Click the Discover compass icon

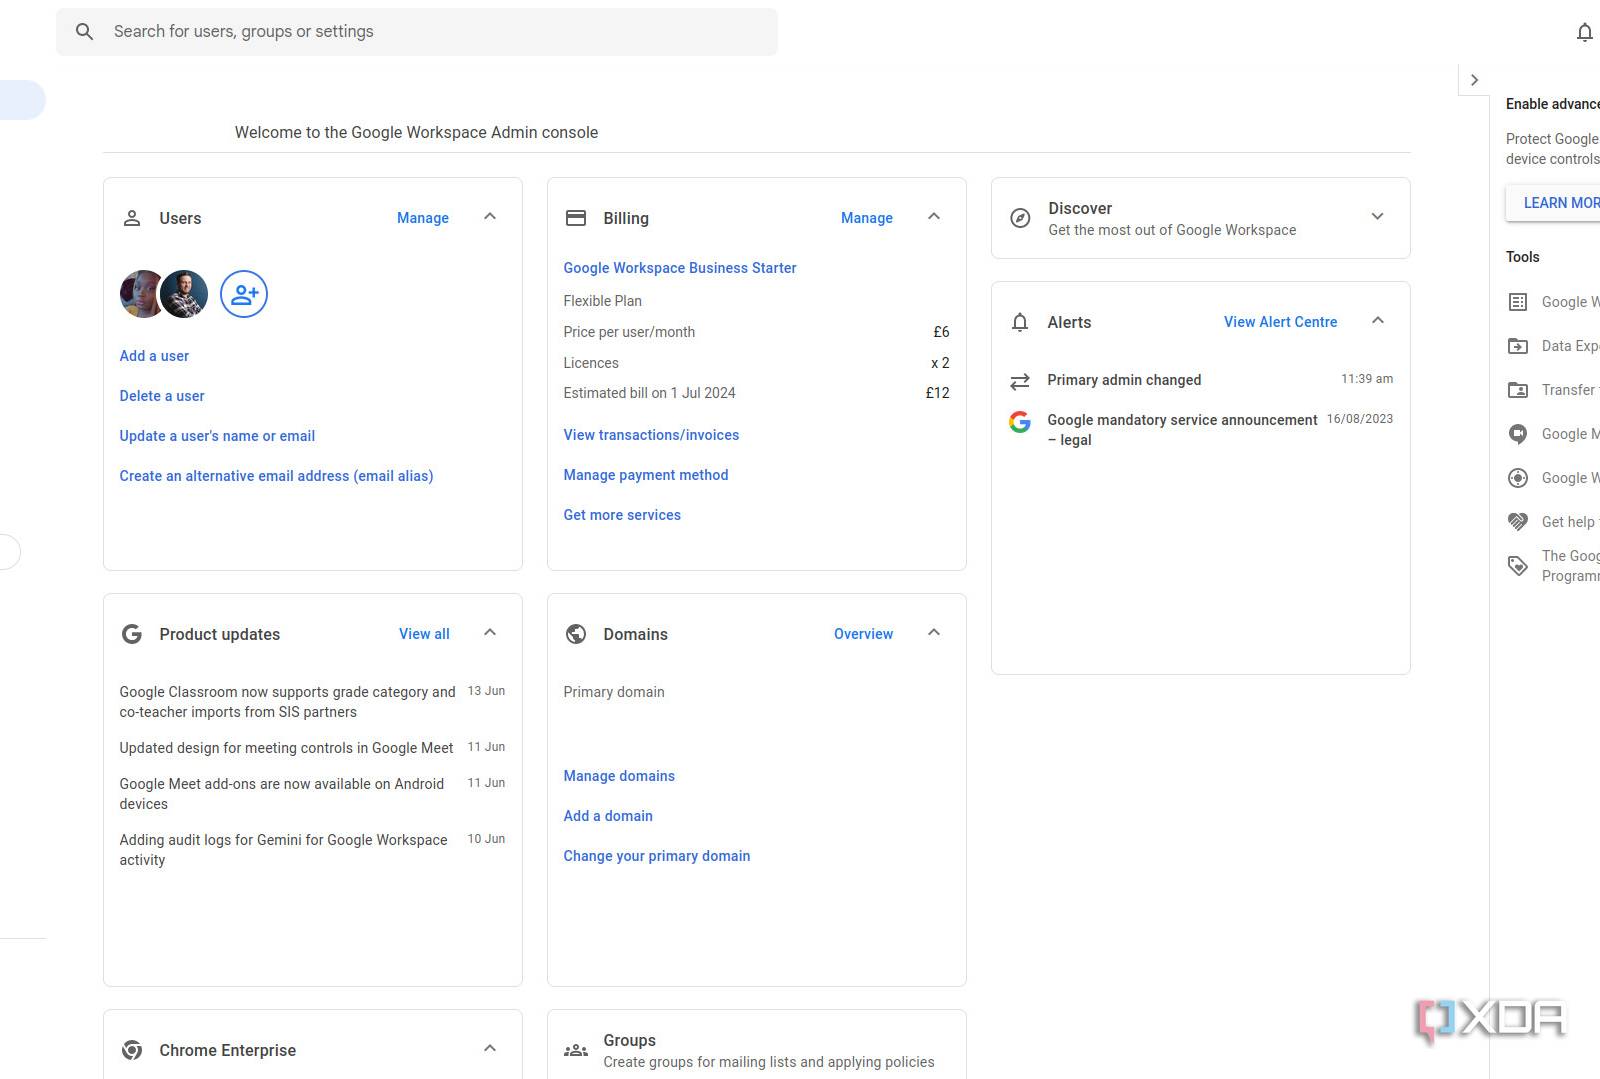pos(1020,218)
